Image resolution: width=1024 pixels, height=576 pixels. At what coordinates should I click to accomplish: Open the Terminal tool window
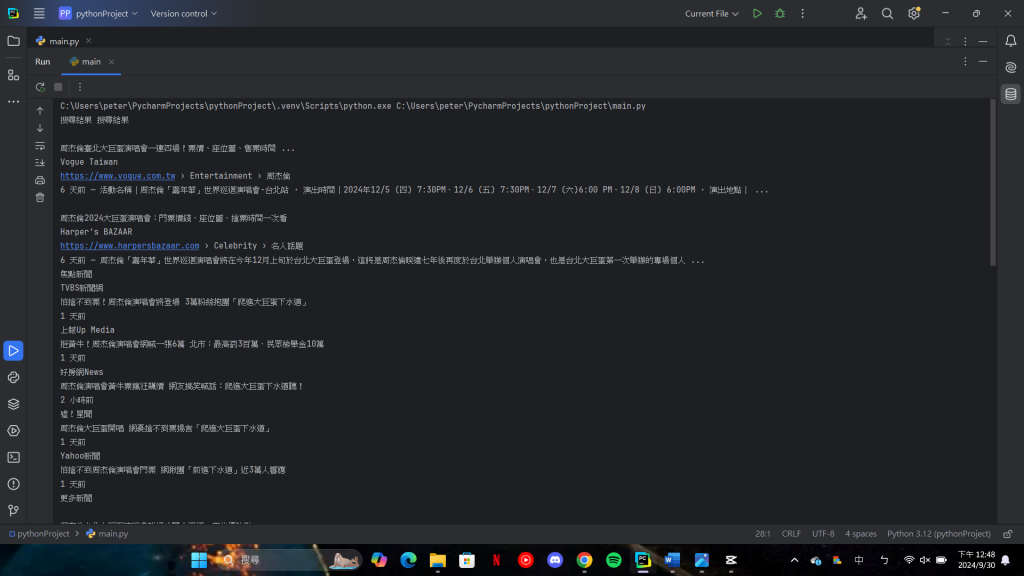tap(13, 457)
